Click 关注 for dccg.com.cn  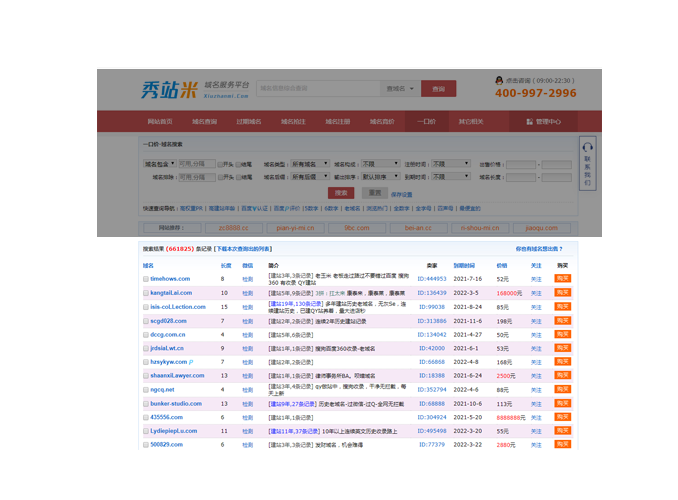[x=536, y=334]
